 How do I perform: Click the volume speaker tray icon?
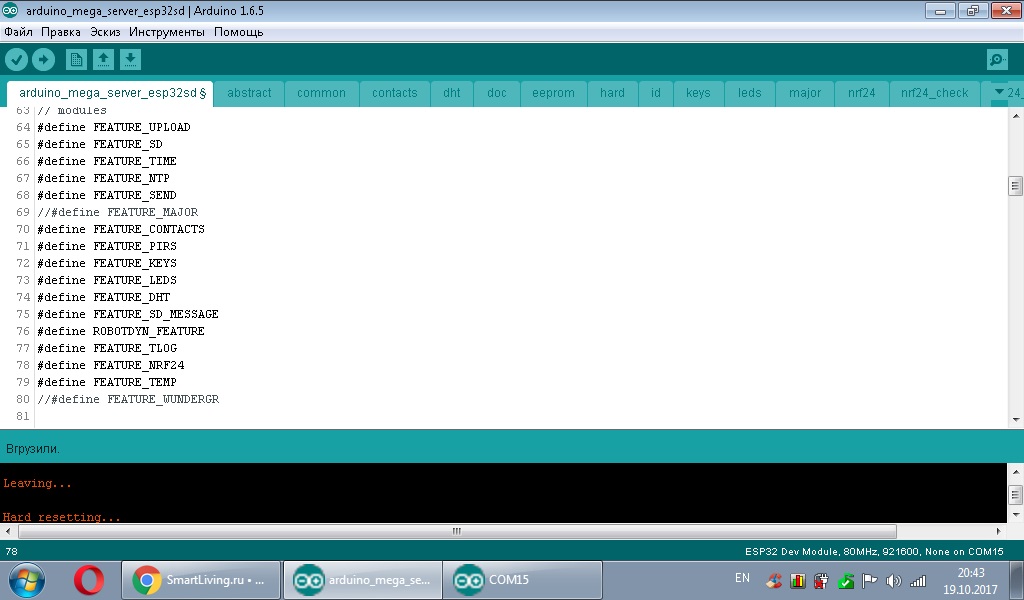pos(893,580)
